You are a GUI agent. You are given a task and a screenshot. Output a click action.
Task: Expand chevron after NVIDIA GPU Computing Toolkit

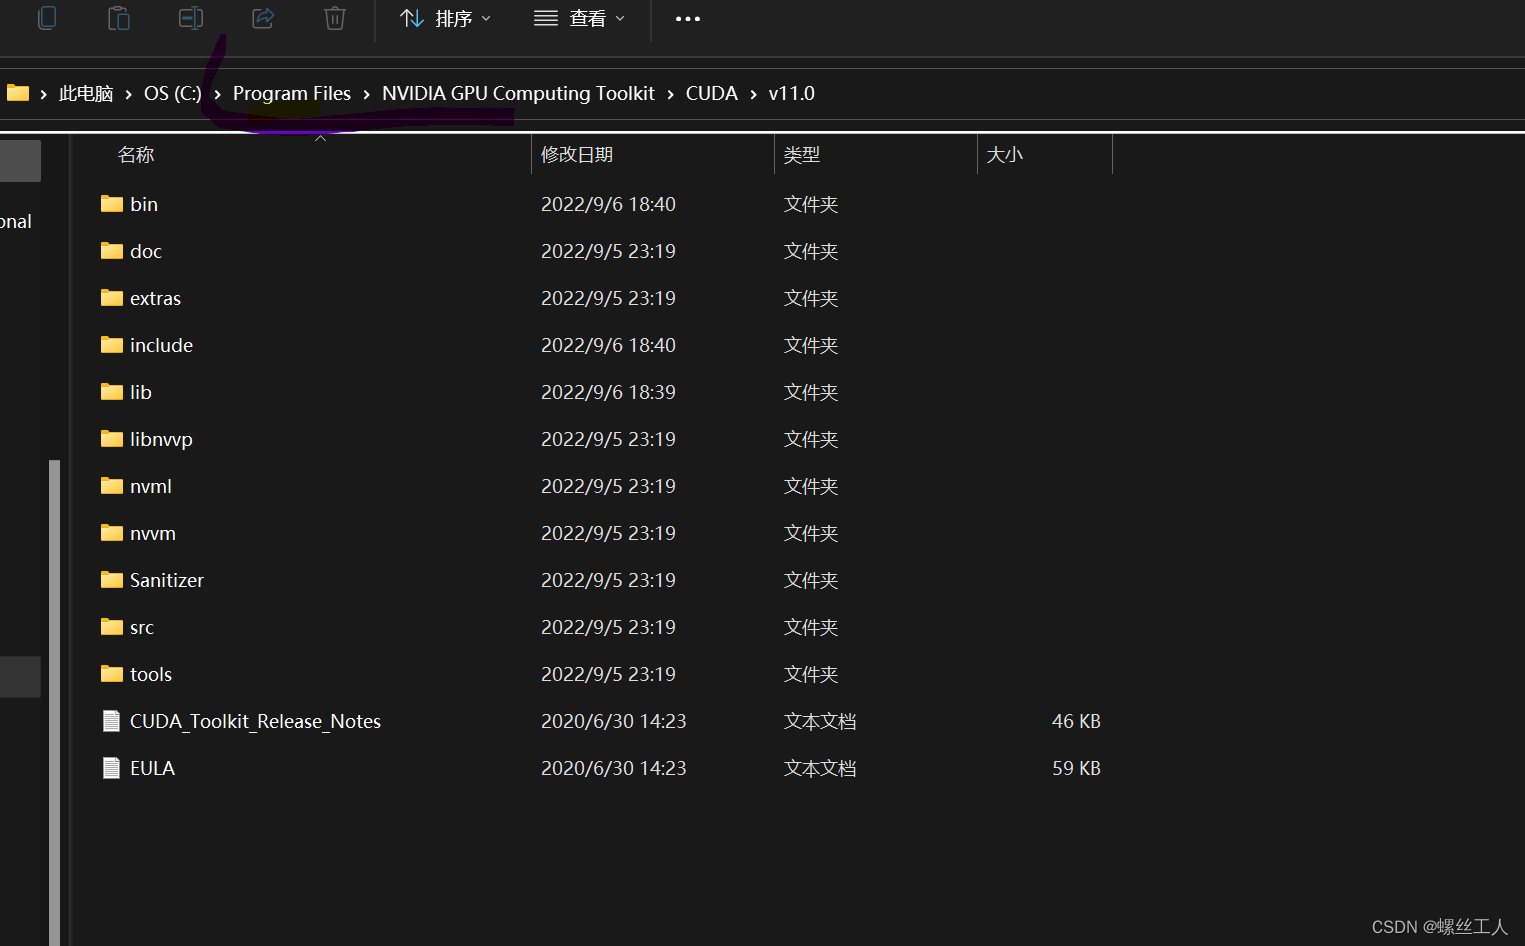[x=670, y=94]
